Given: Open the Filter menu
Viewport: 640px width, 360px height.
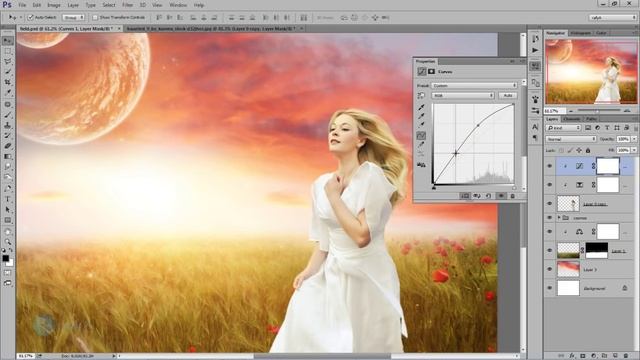Looking at the screenshot, I should [127, 5].
